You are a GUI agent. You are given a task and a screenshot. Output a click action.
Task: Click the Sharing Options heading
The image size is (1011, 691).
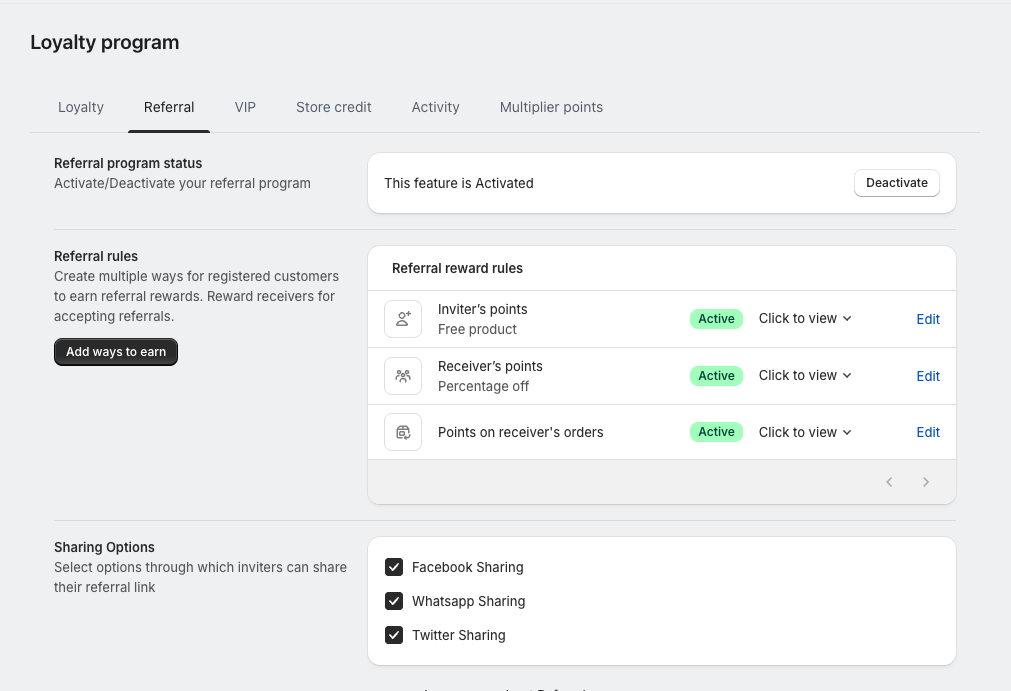[x=104, y=547]
